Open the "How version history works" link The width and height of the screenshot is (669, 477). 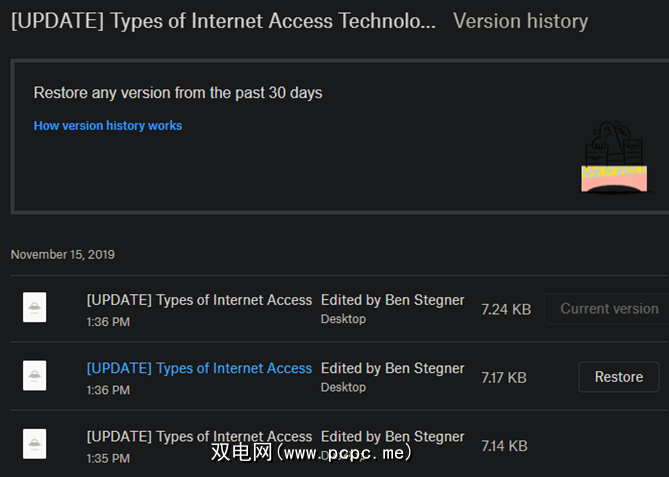click(x=108, y=126)
